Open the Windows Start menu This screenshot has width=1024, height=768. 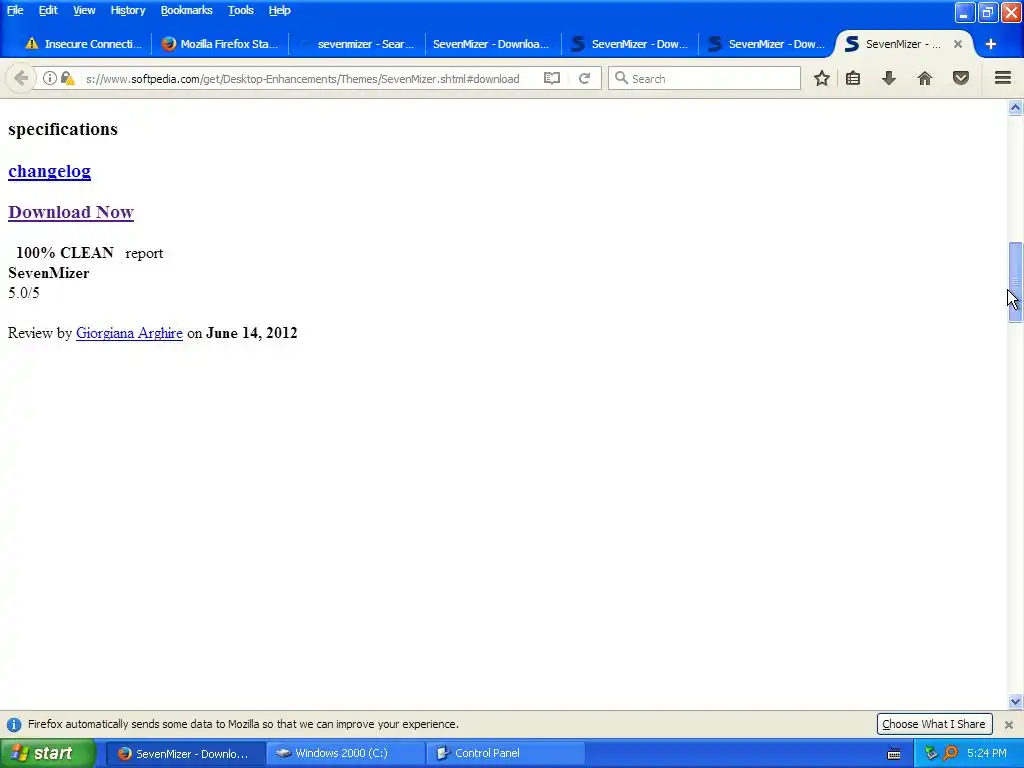pos(48,754)
